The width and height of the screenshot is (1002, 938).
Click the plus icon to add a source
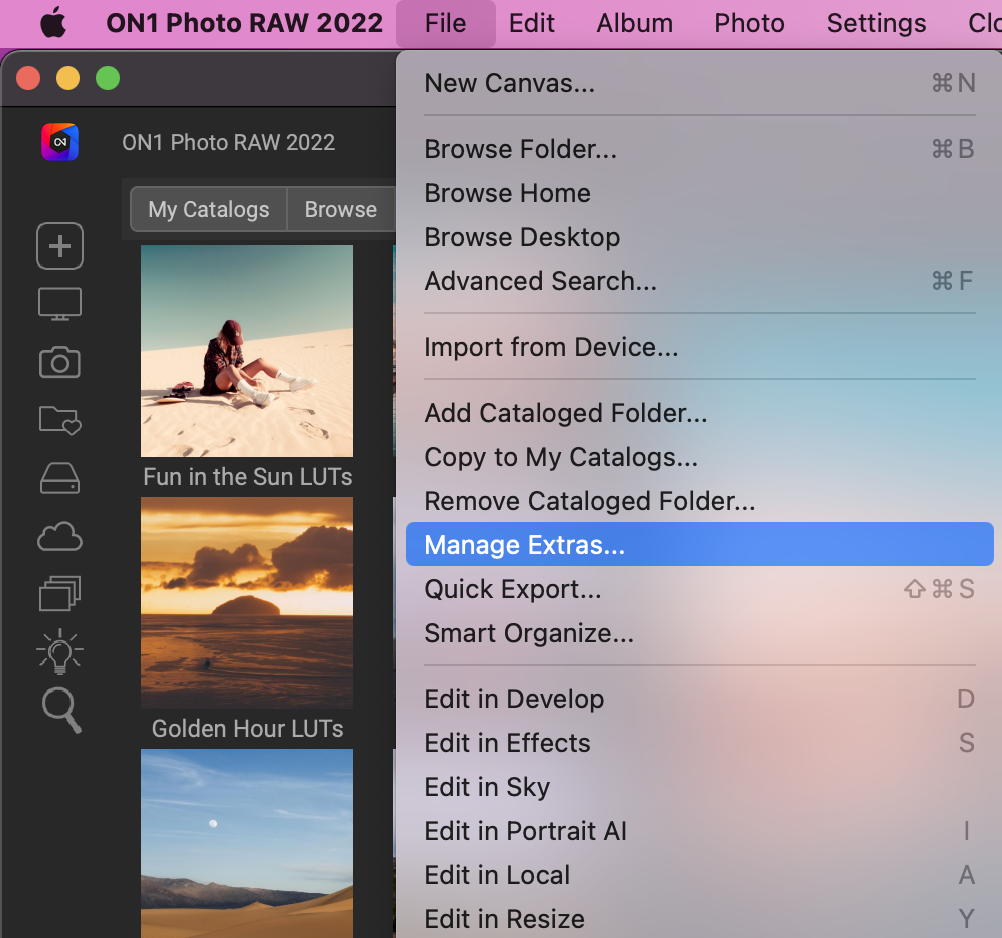click(x=59, y=246)
